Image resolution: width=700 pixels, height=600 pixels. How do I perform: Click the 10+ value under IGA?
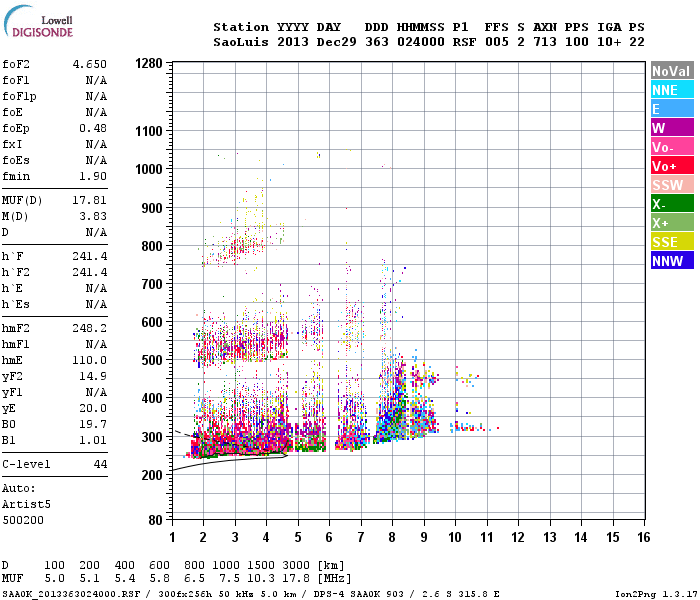[609, 42]
